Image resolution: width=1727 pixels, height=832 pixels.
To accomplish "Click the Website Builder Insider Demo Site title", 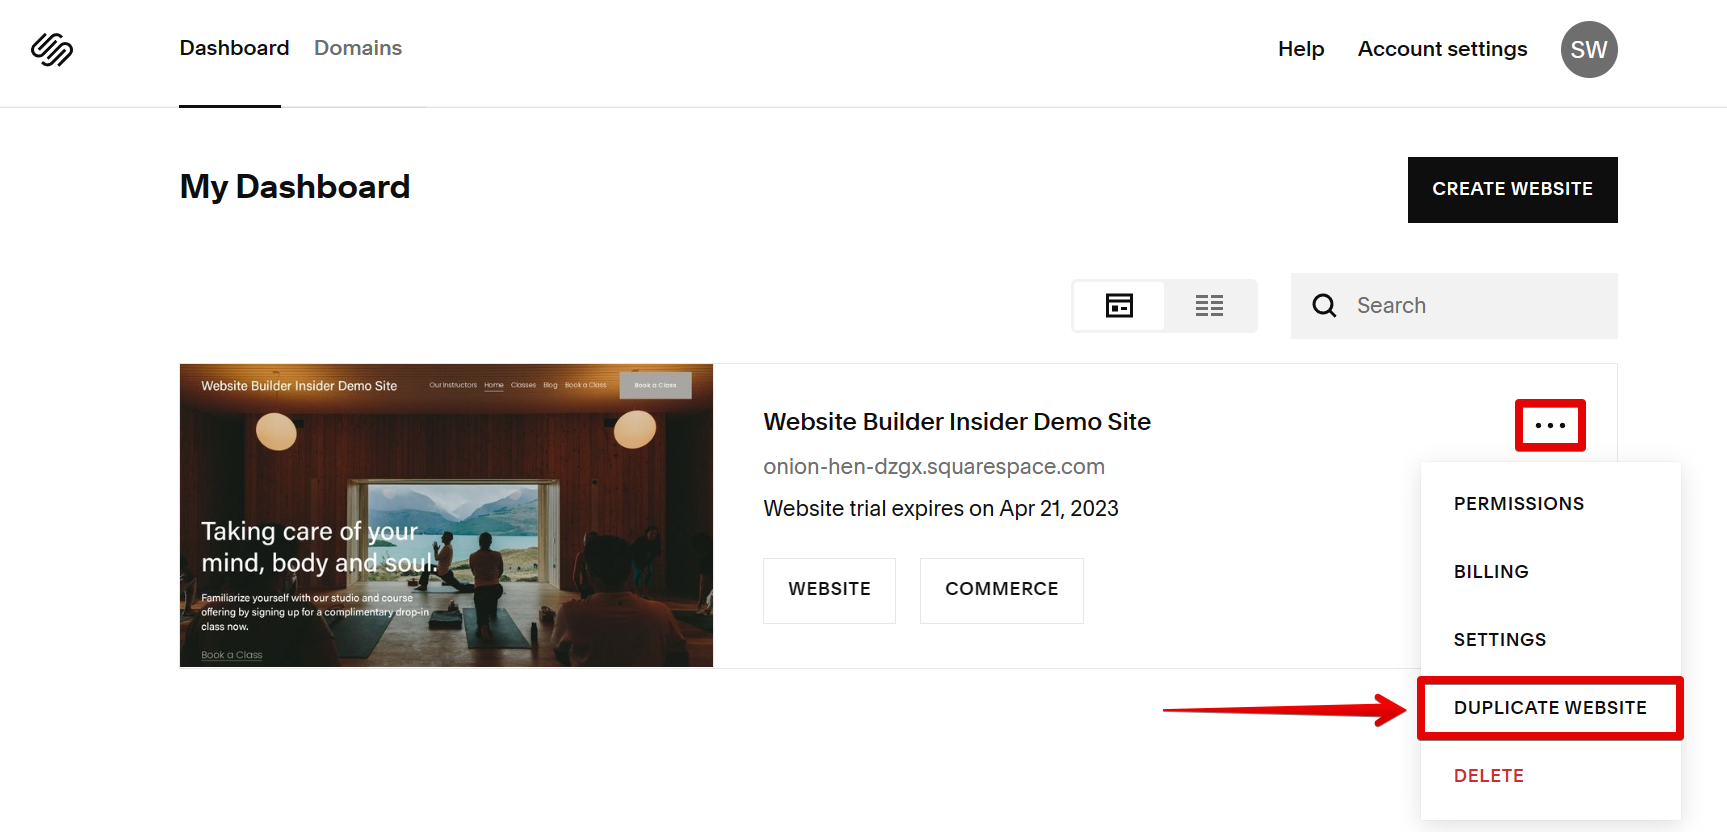I will [957, 422].
